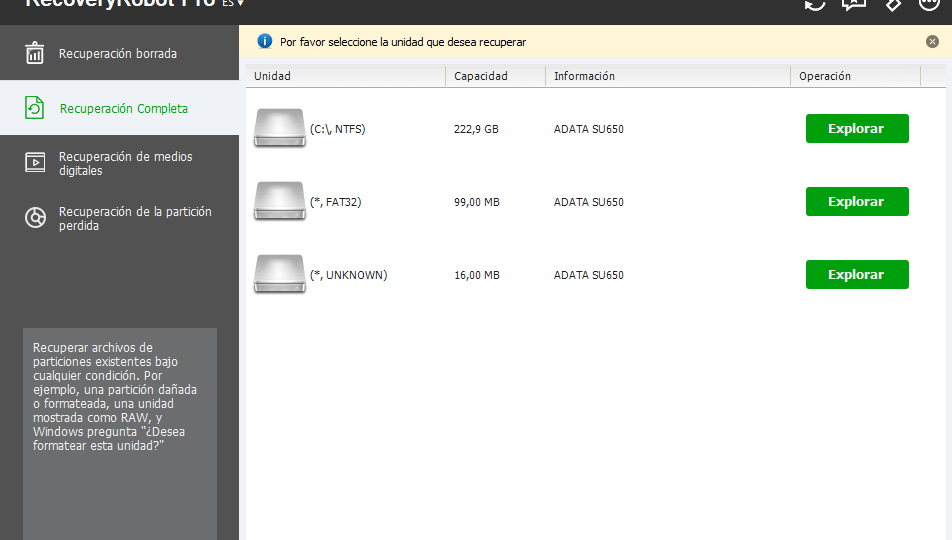Click the refresh arrow icon in title bar
The width and height of the screenshot is (952, 540).
pos(815,4)
